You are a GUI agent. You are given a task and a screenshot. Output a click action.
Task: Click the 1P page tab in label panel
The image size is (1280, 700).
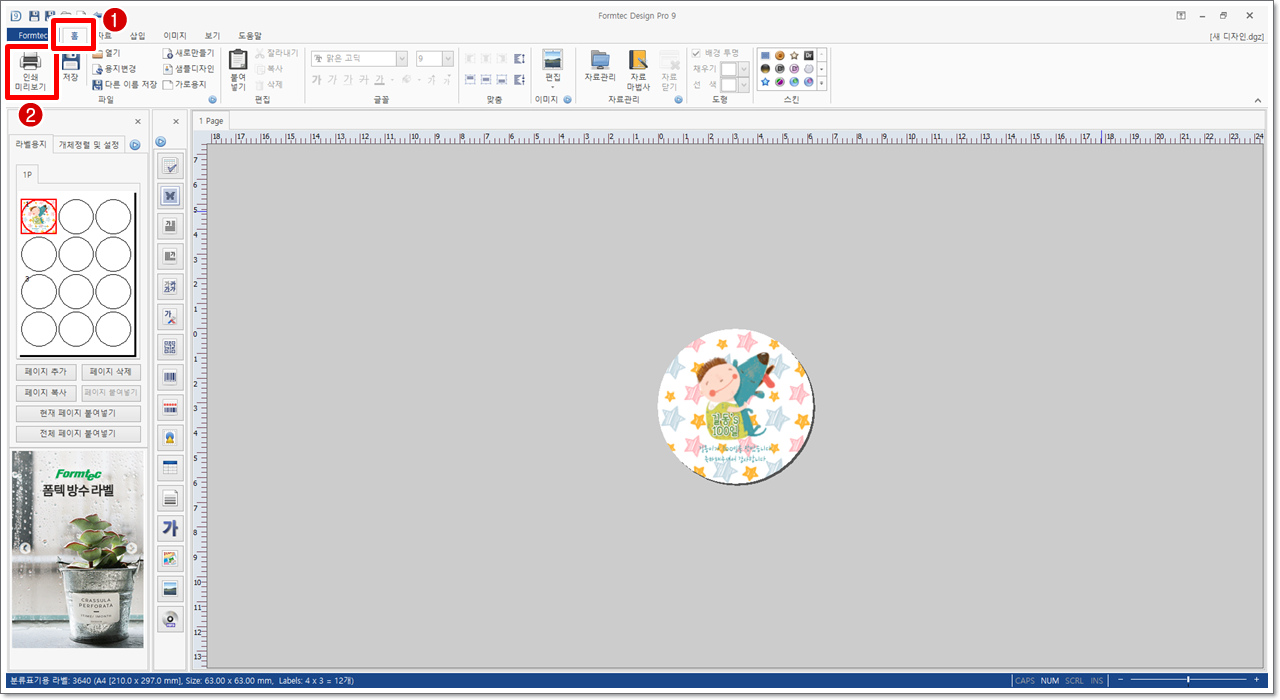click(x=27, y=174)
